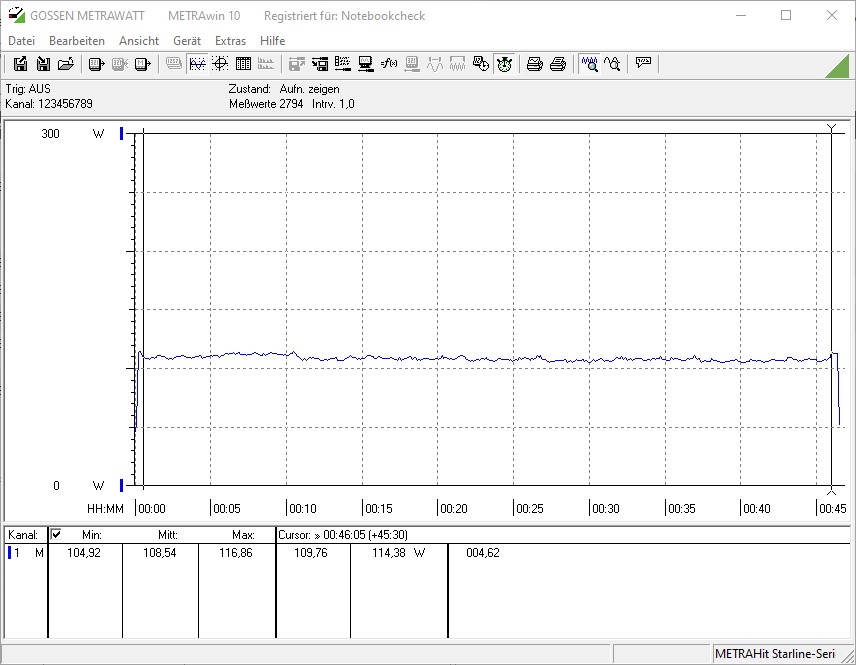Toggle waveform zoom magnifier icon

(590, 64)
